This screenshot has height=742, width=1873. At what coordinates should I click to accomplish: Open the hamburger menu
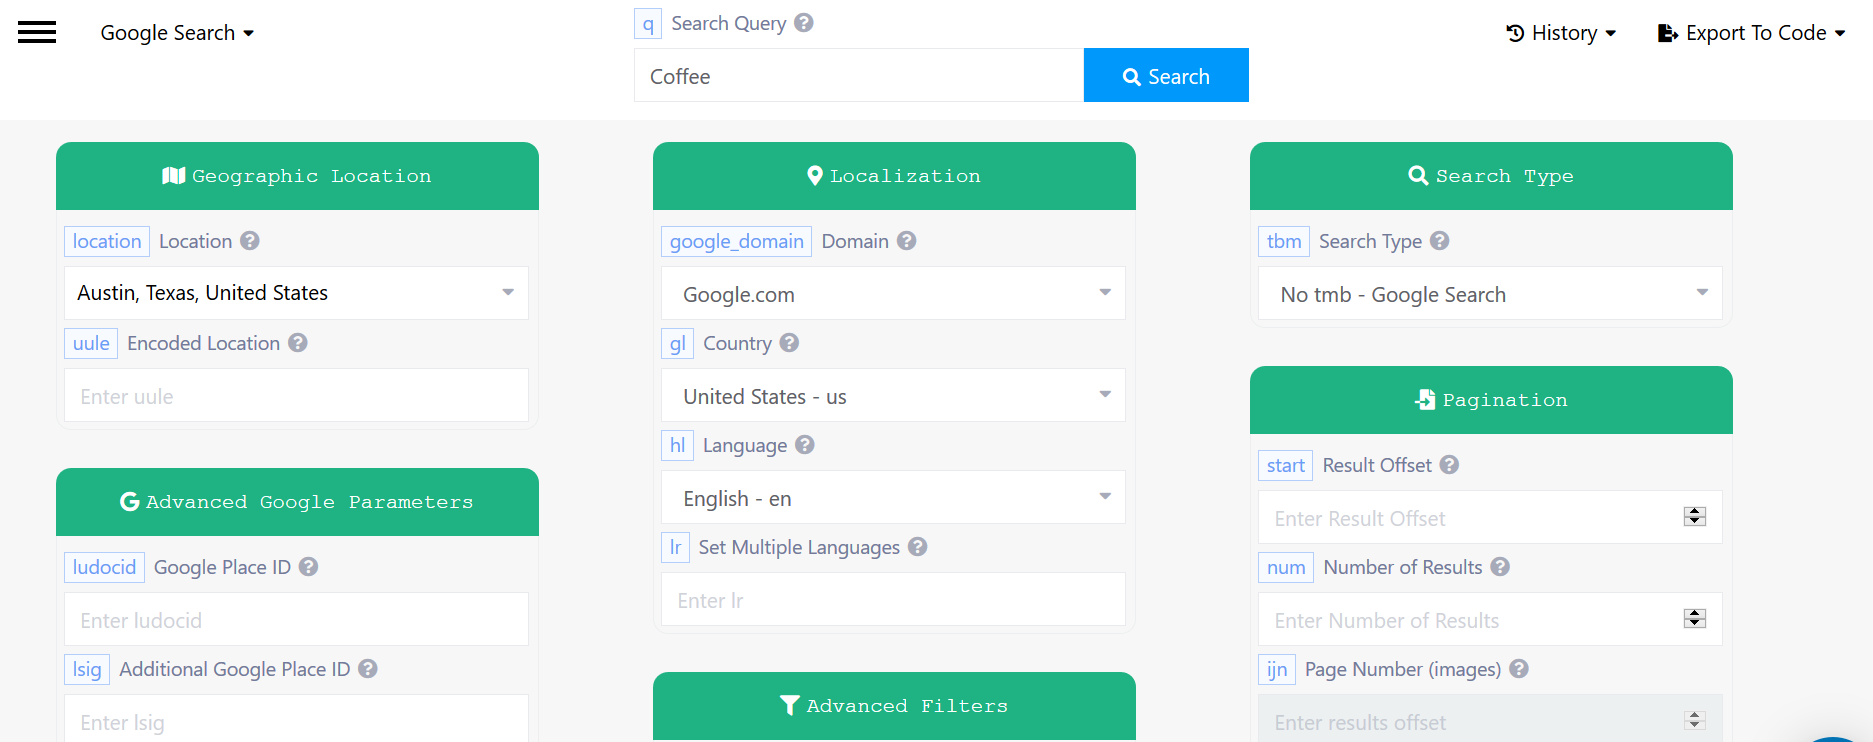(x=37, y=33)
